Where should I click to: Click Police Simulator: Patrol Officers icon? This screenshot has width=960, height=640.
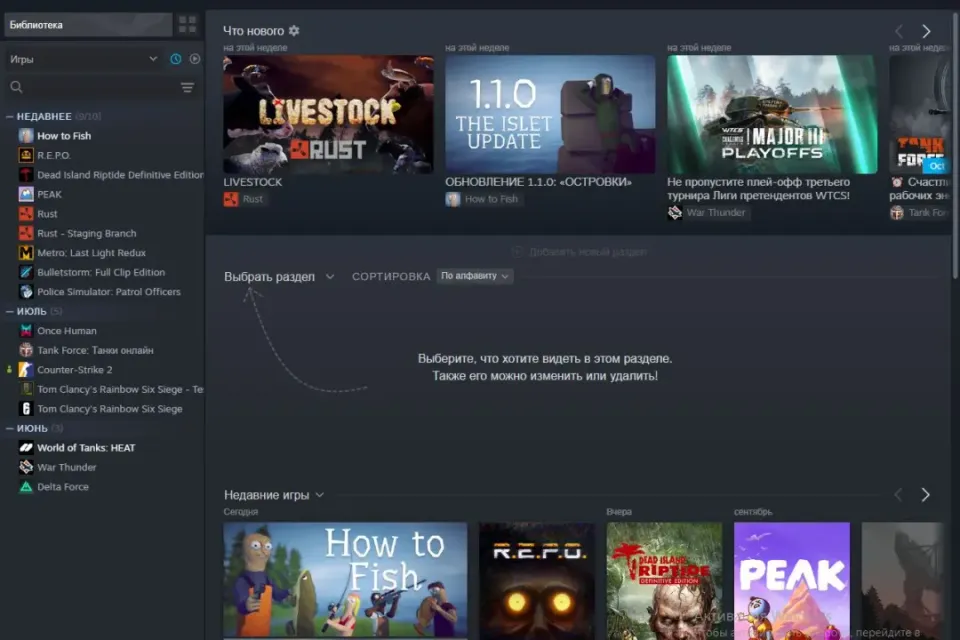click(26, 292)
